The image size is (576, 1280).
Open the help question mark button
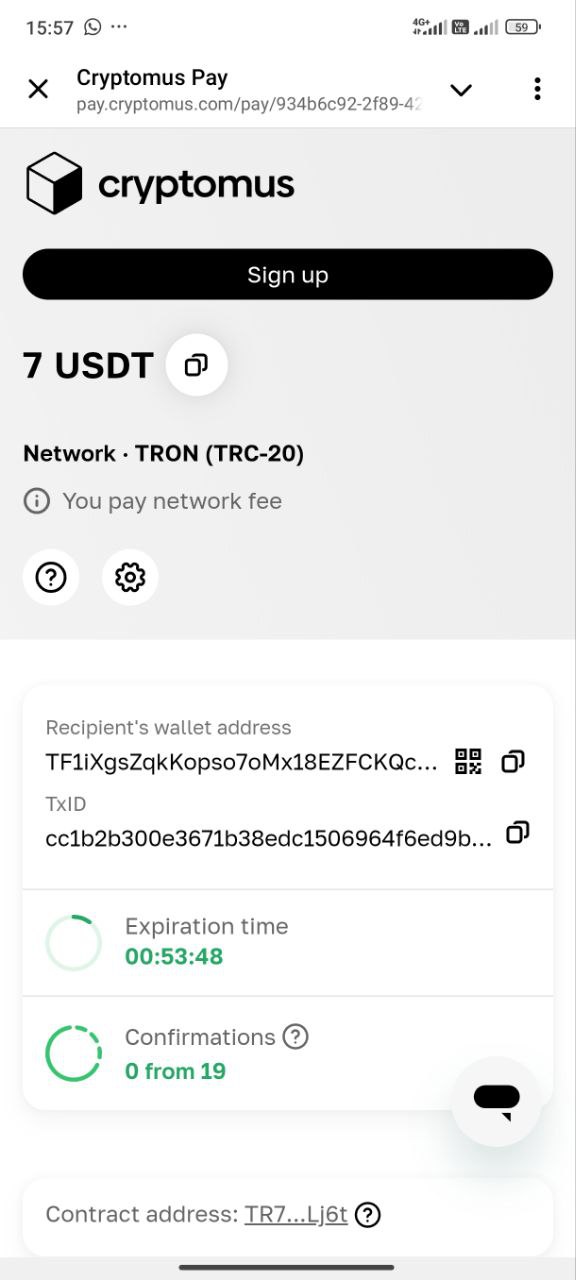(x=51, y=577)
